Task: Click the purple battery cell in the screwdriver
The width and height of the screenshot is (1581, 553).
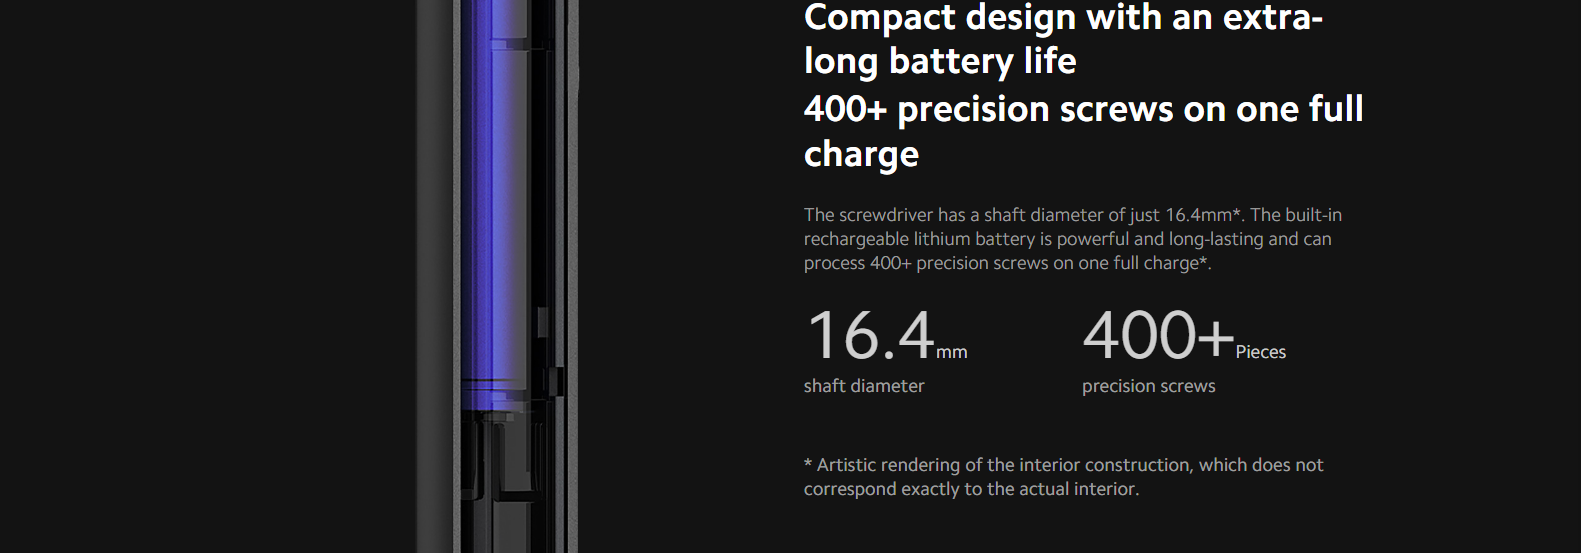Action: point(494,200)
